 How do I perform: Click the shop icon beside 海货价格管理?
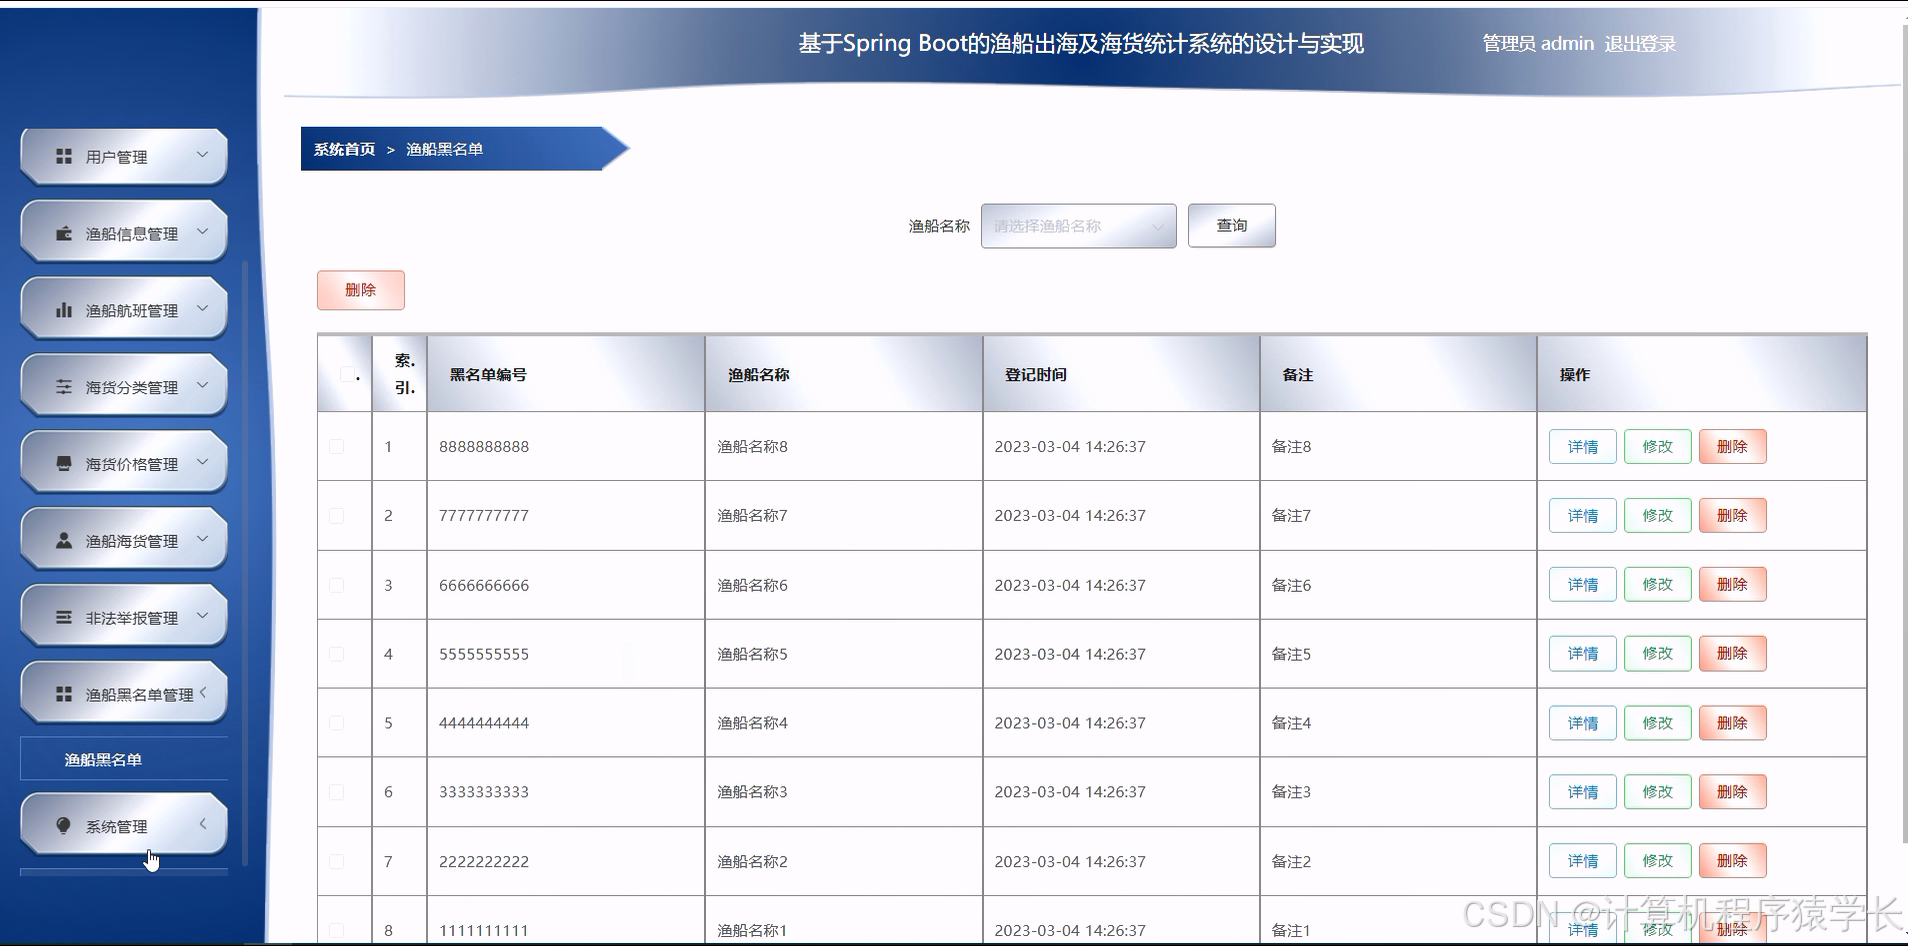point(64,464)
